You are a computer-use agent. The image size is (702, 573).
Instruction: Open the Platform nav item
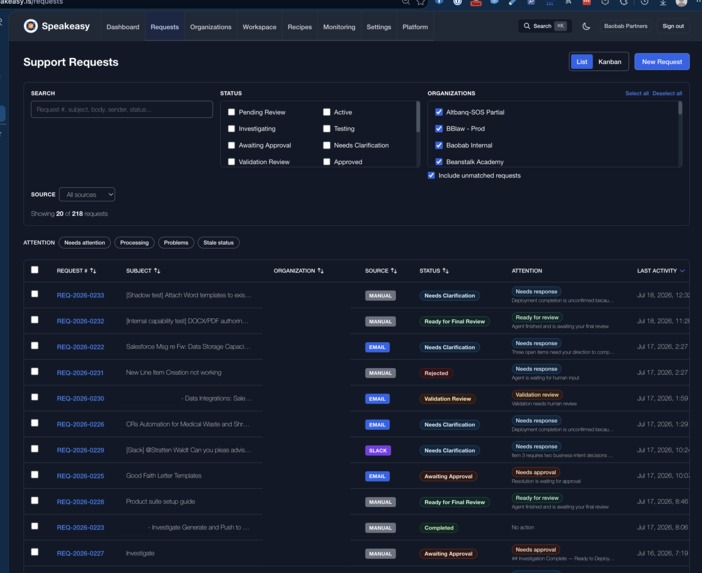coord(415,27)
